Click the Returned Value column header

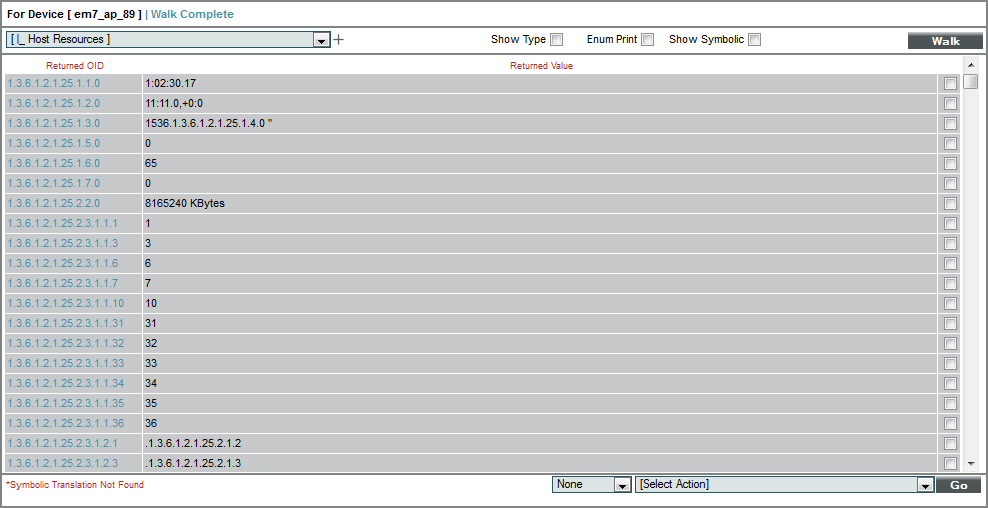click(541, 66)
